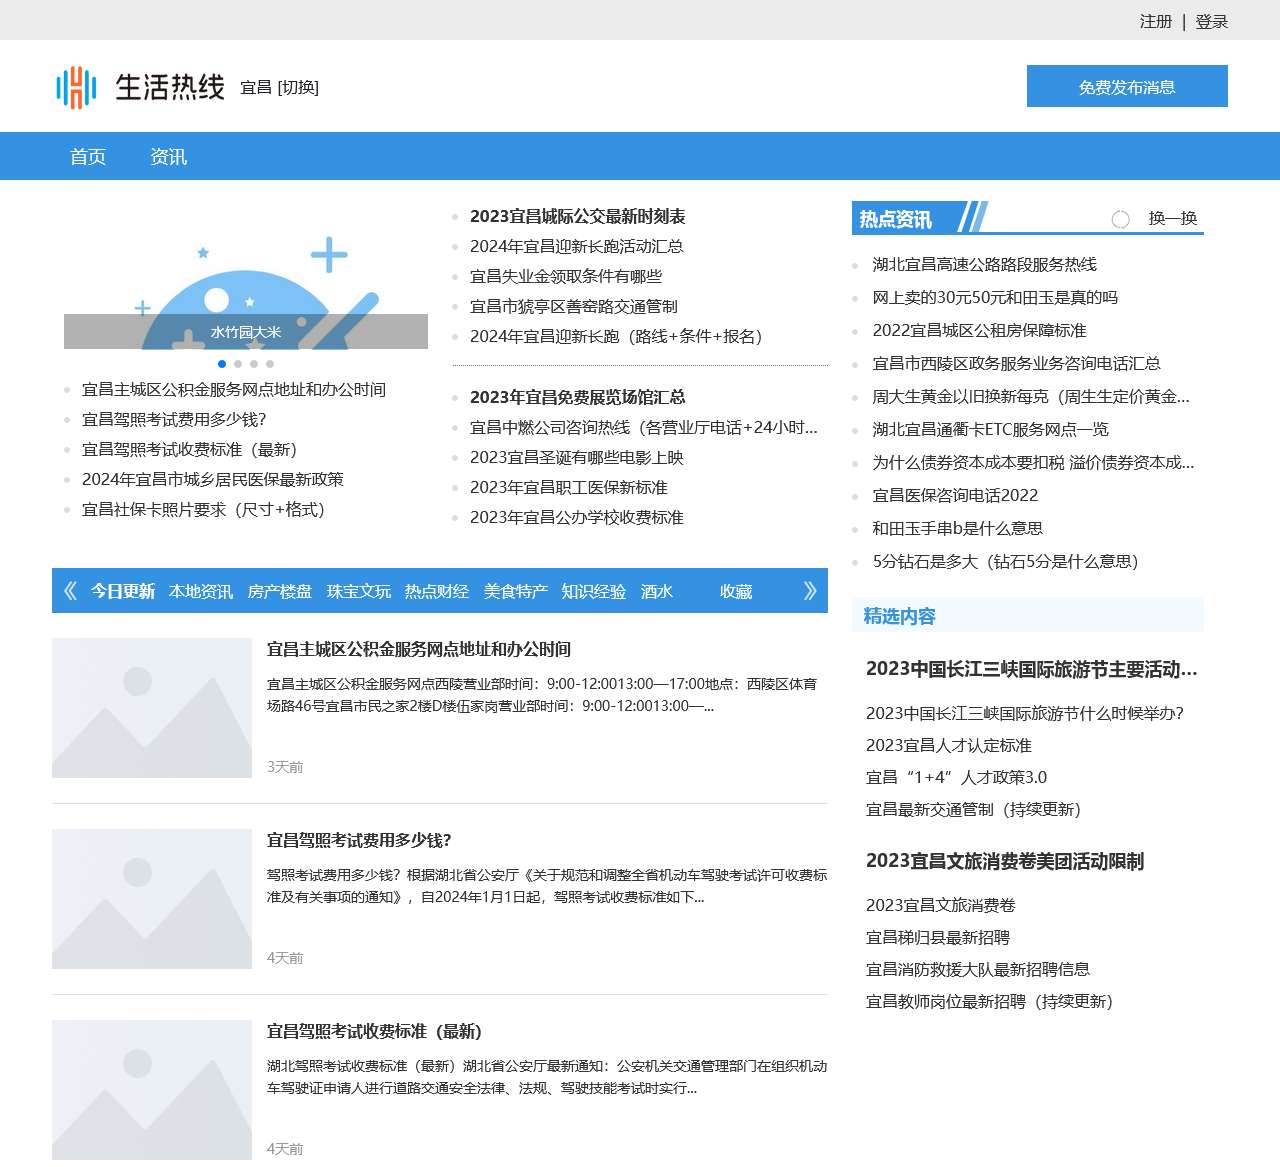
Task: Click the right double-arrow on the category bar
Action: point(808,591)
